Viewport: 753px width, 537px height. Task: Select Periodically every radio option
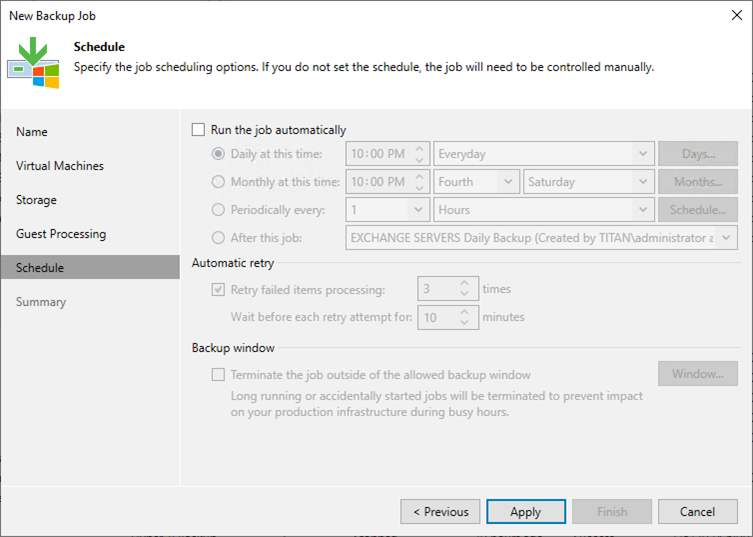point(218,210)
